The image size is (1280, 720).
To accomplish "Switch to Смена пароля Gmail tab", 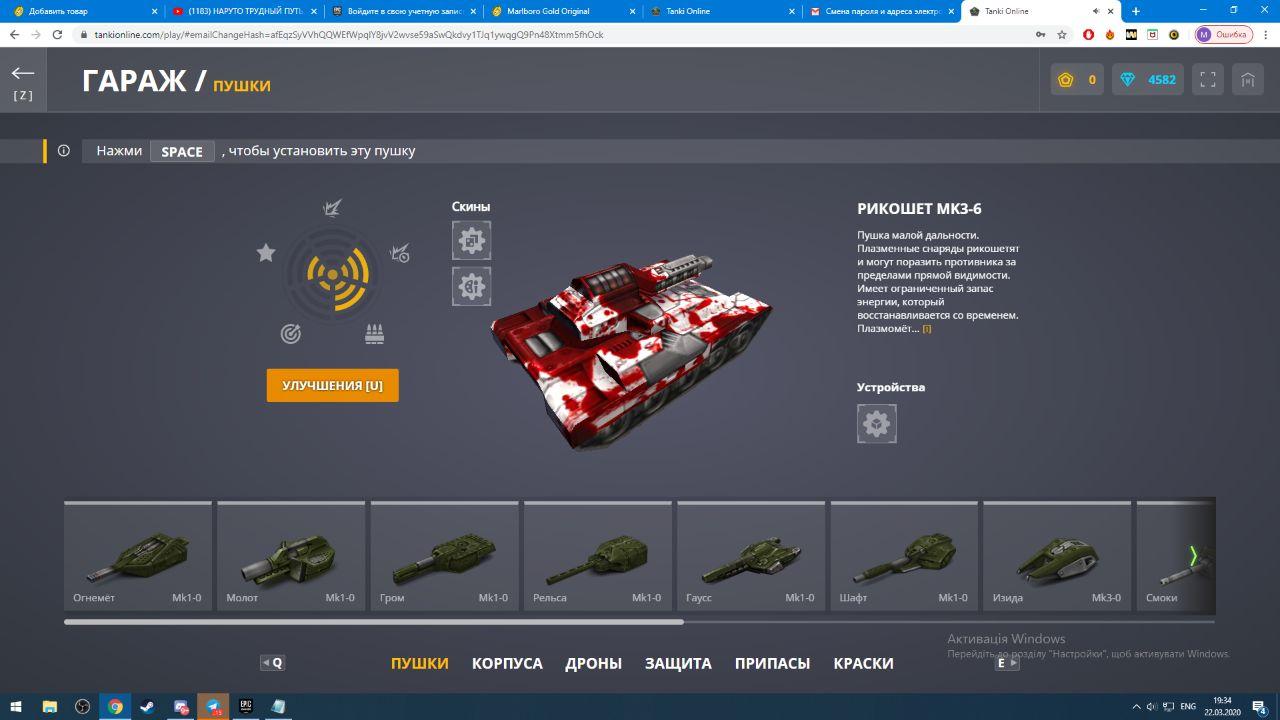I will point(883,11).
